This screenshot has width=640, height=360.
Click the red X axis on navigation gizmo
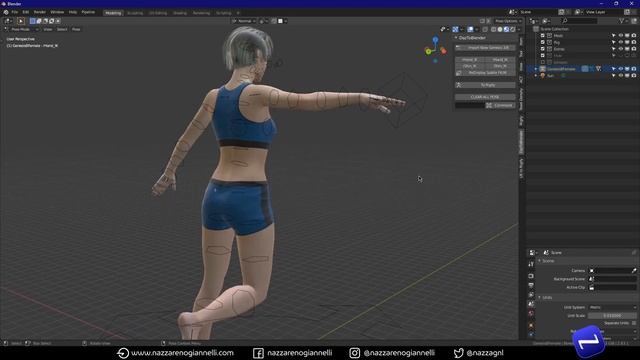[x=444, y=51]
